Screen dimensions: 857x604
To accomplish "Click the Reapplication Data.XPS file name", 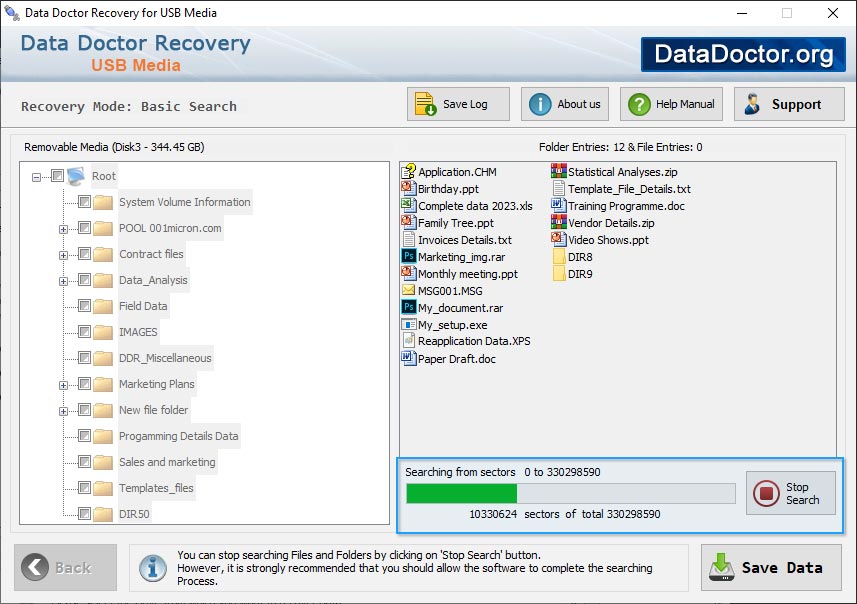I will pos(474,341).
